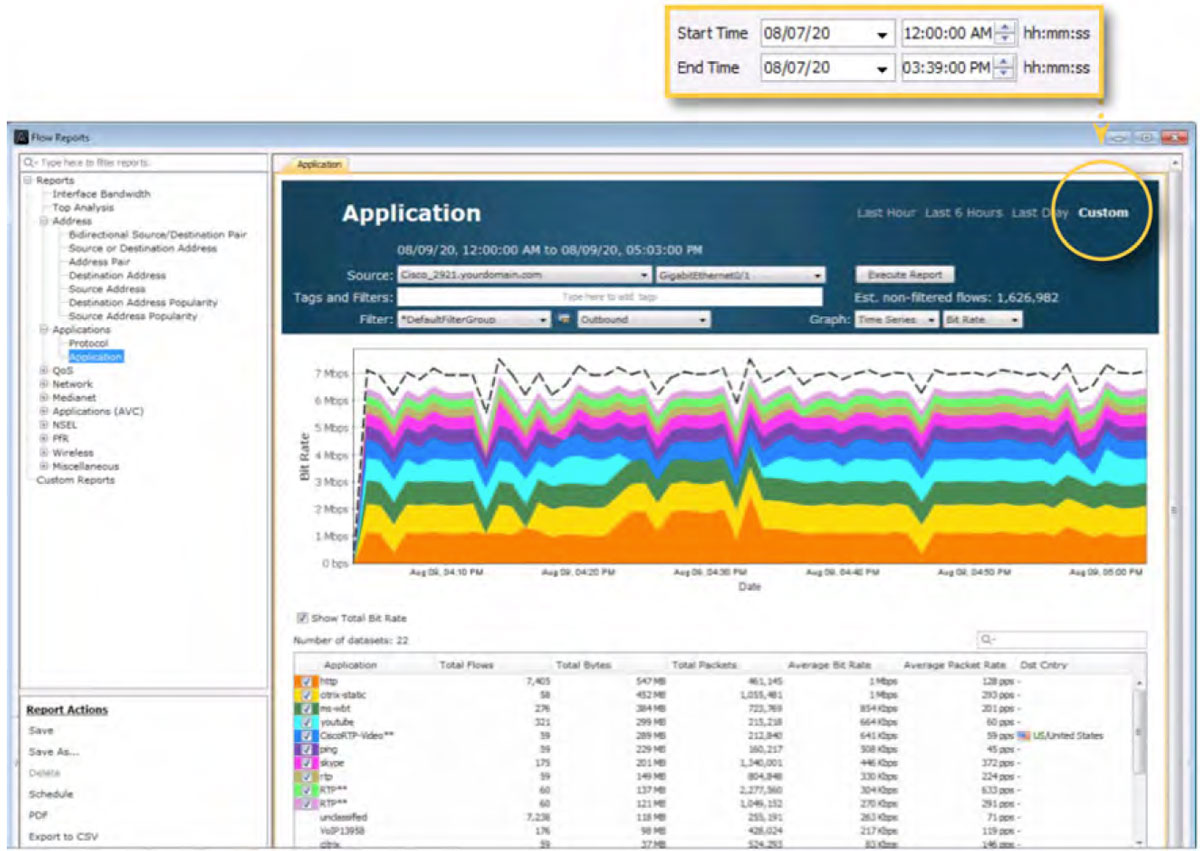Select Custom time range option

coord(1102,212)
